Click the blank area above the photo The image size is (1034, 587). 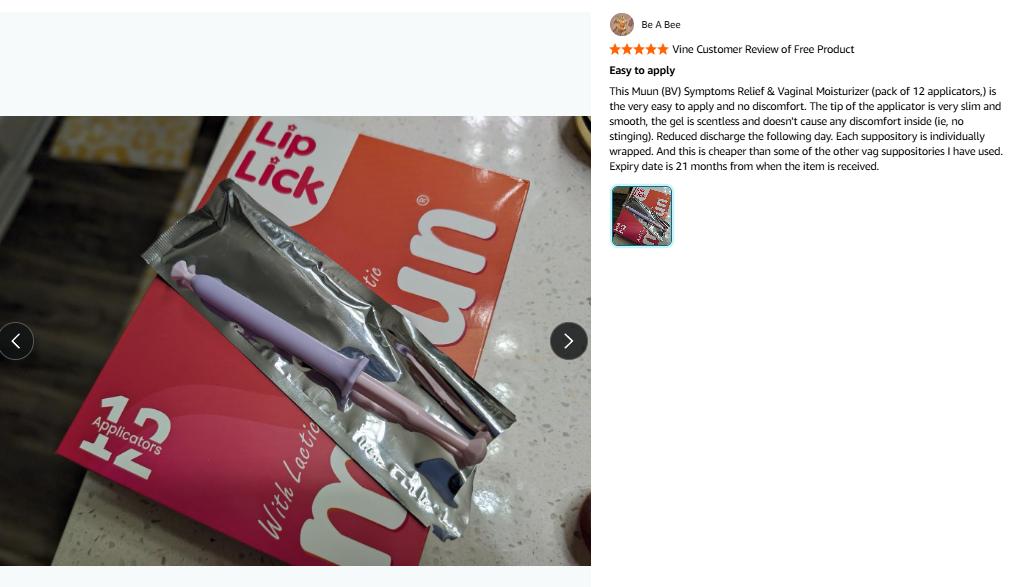[x=295, y=64]
